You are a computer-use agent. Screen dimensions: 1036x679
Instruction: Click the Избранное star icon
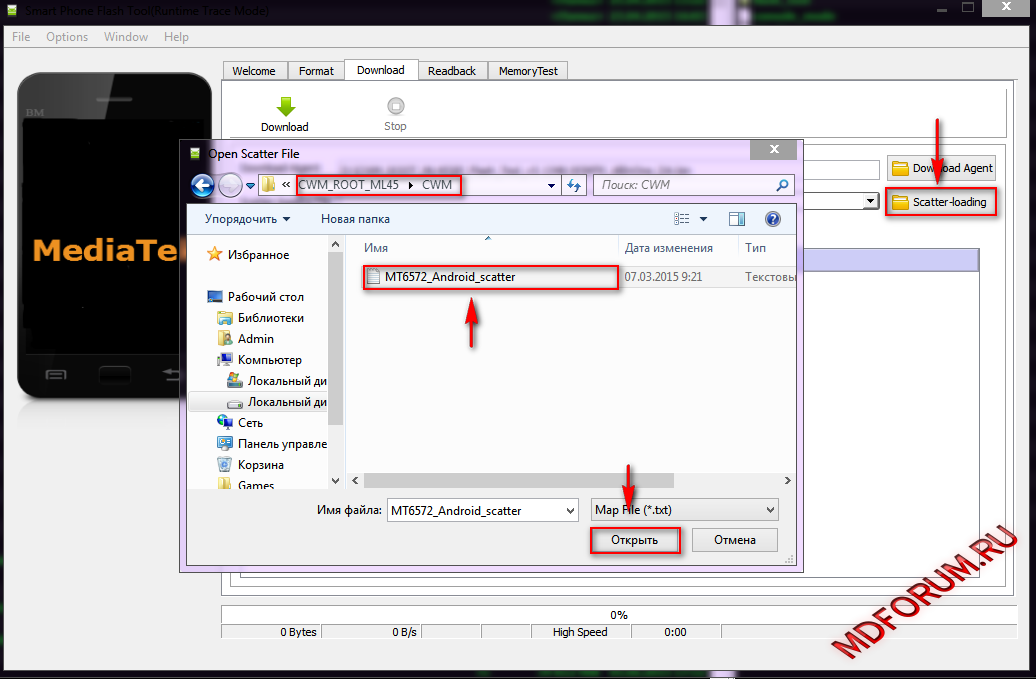(x=214, y=254)
